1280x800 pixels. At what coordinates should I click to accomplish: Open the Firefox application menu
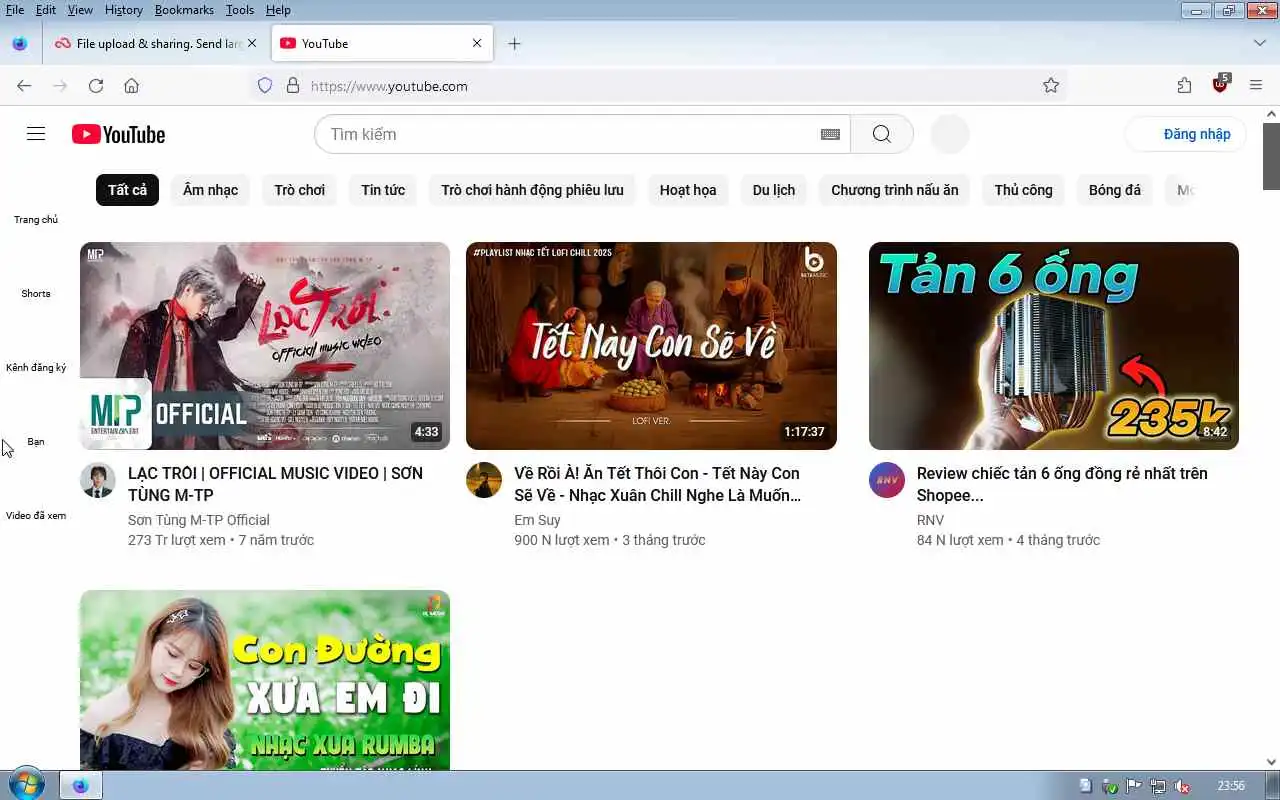coord(1256,86)
